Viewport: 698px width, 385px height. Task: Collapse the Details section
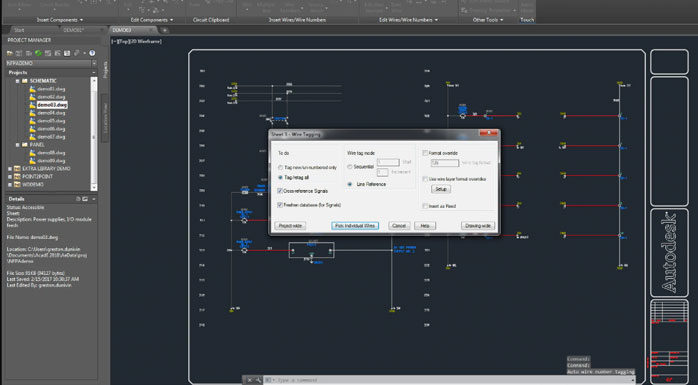93,199
